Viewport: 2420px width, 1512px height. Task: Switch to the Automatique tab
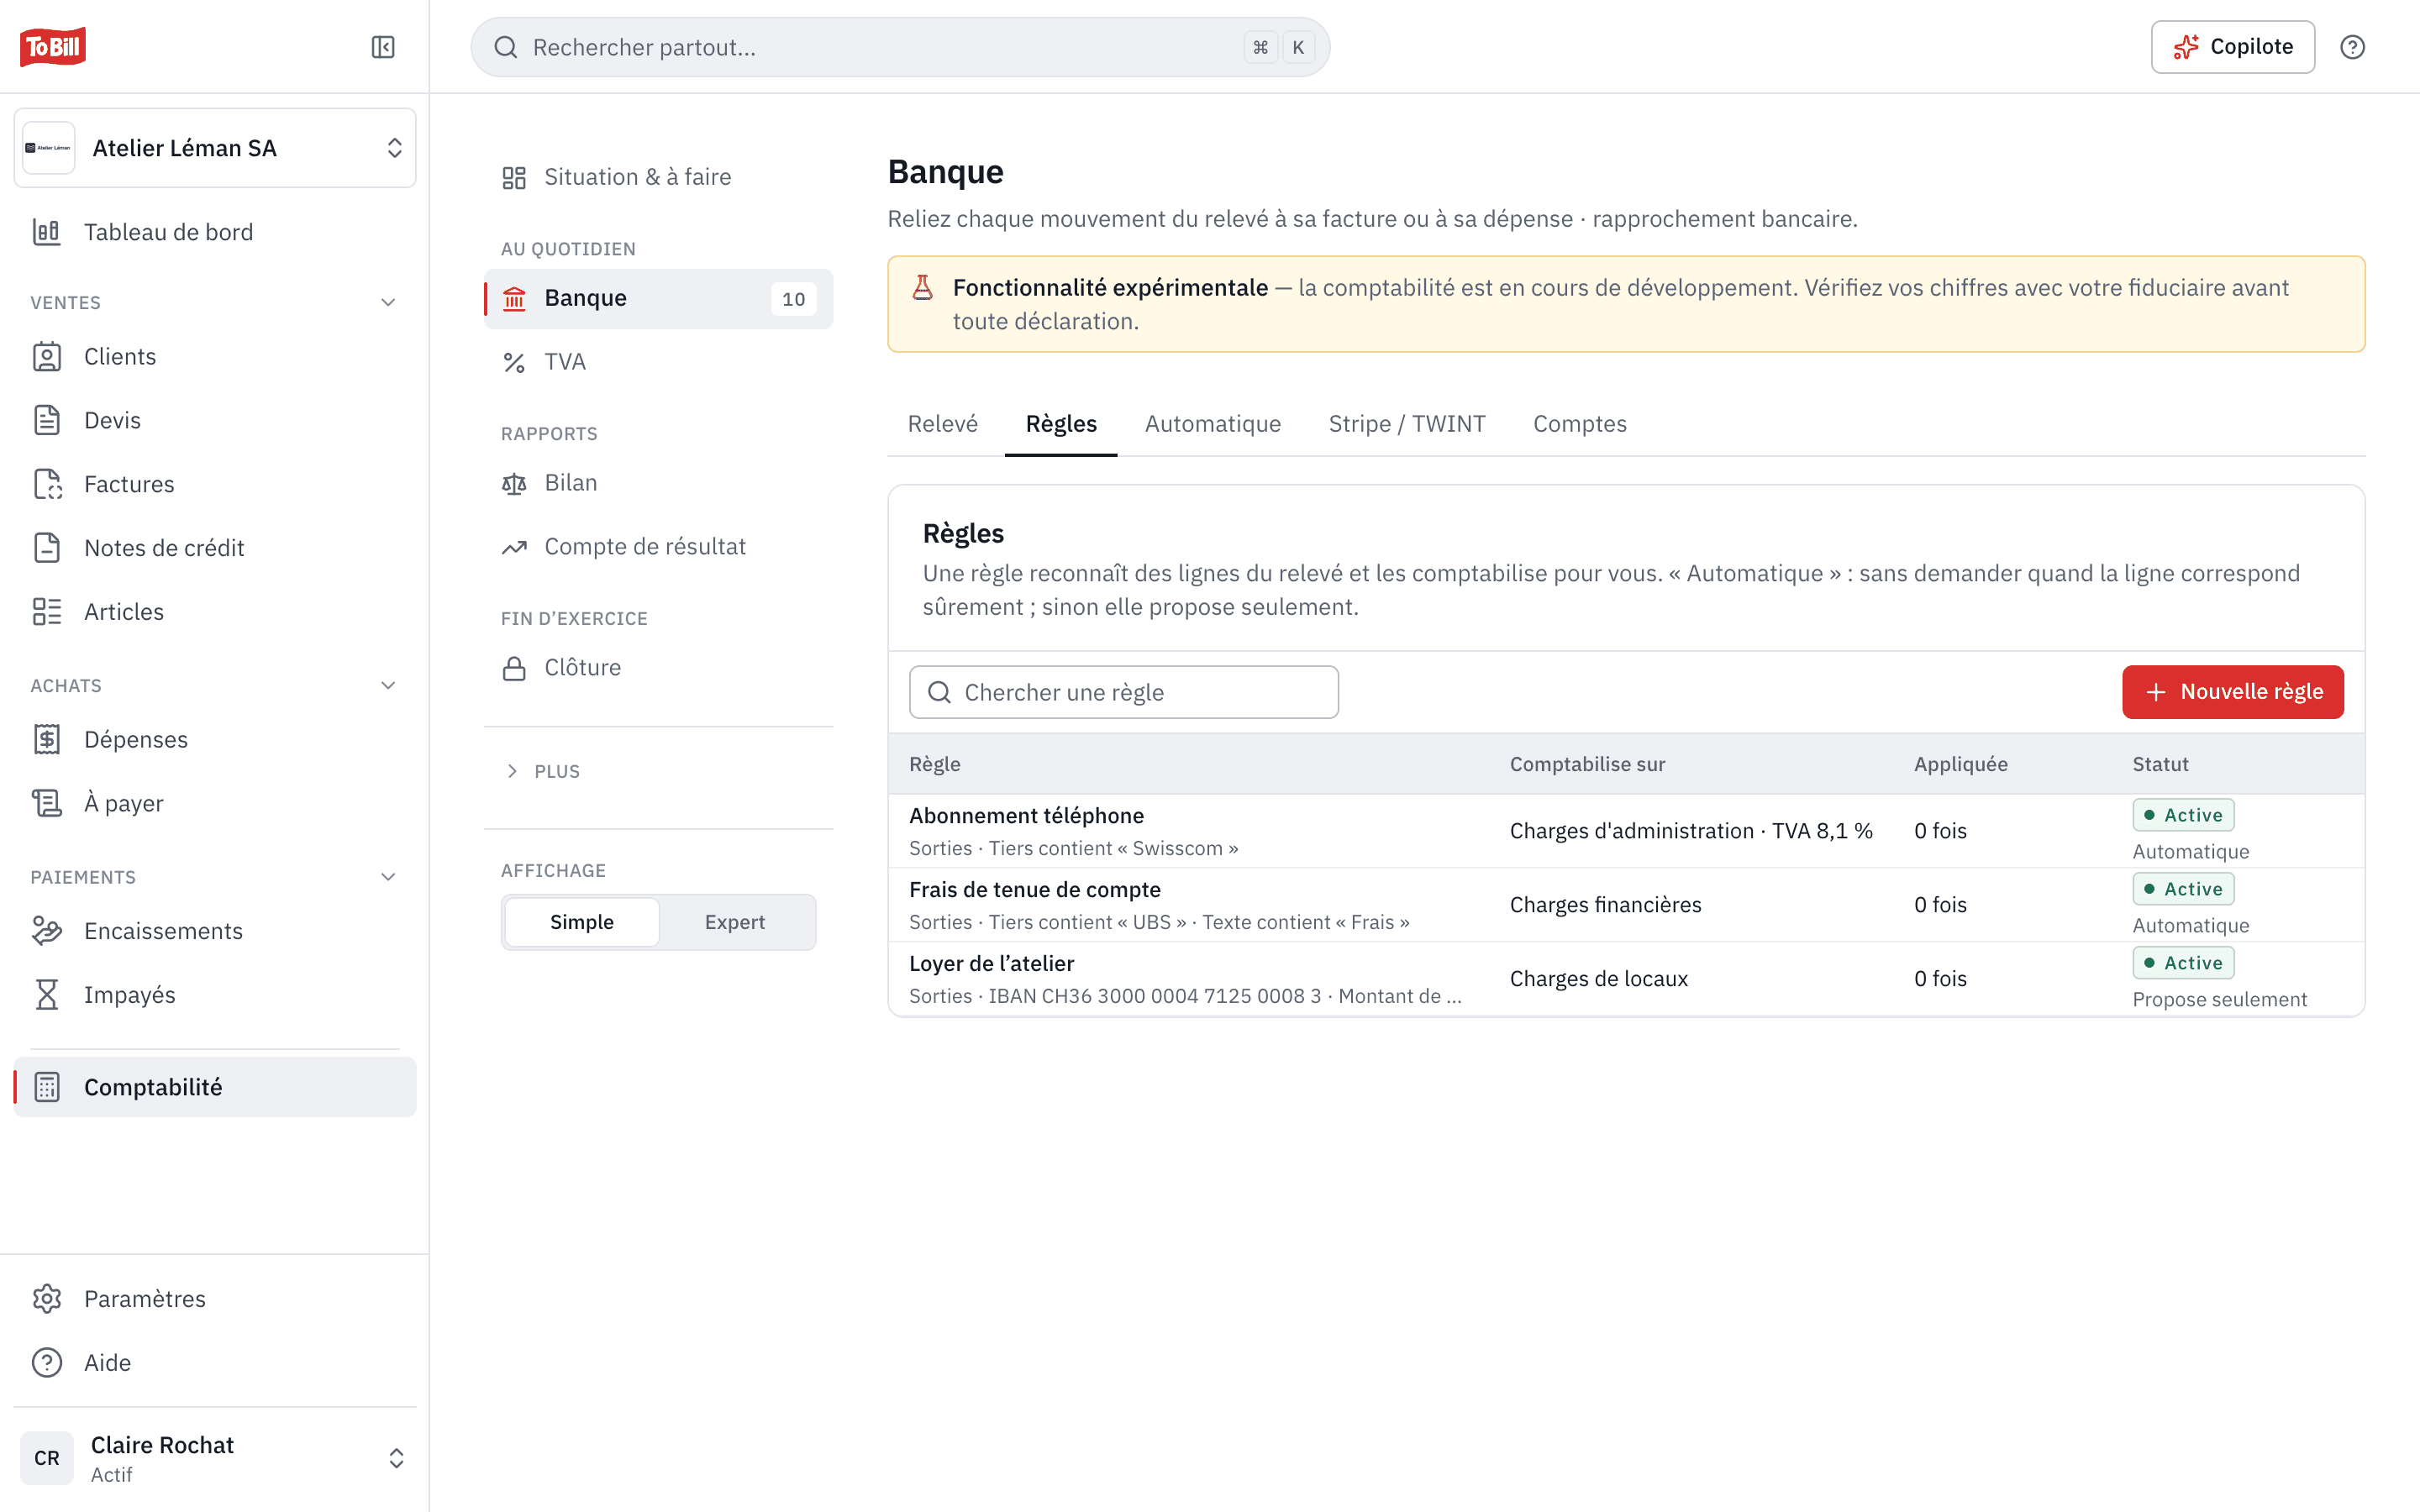pyautogui.click(x=1212, y=424)
